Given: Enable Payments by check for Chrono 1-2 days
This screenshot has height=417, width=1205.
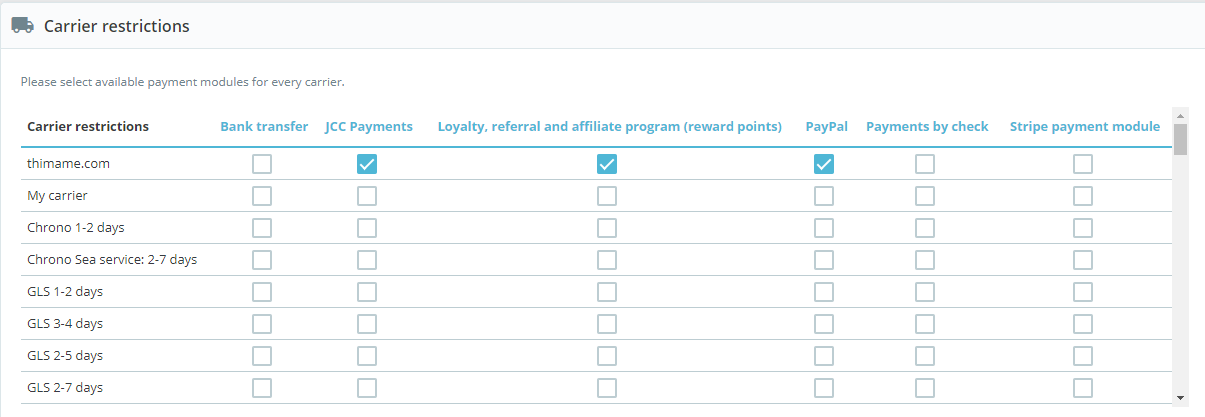Looking at the screenshot, I should (925, 228).
